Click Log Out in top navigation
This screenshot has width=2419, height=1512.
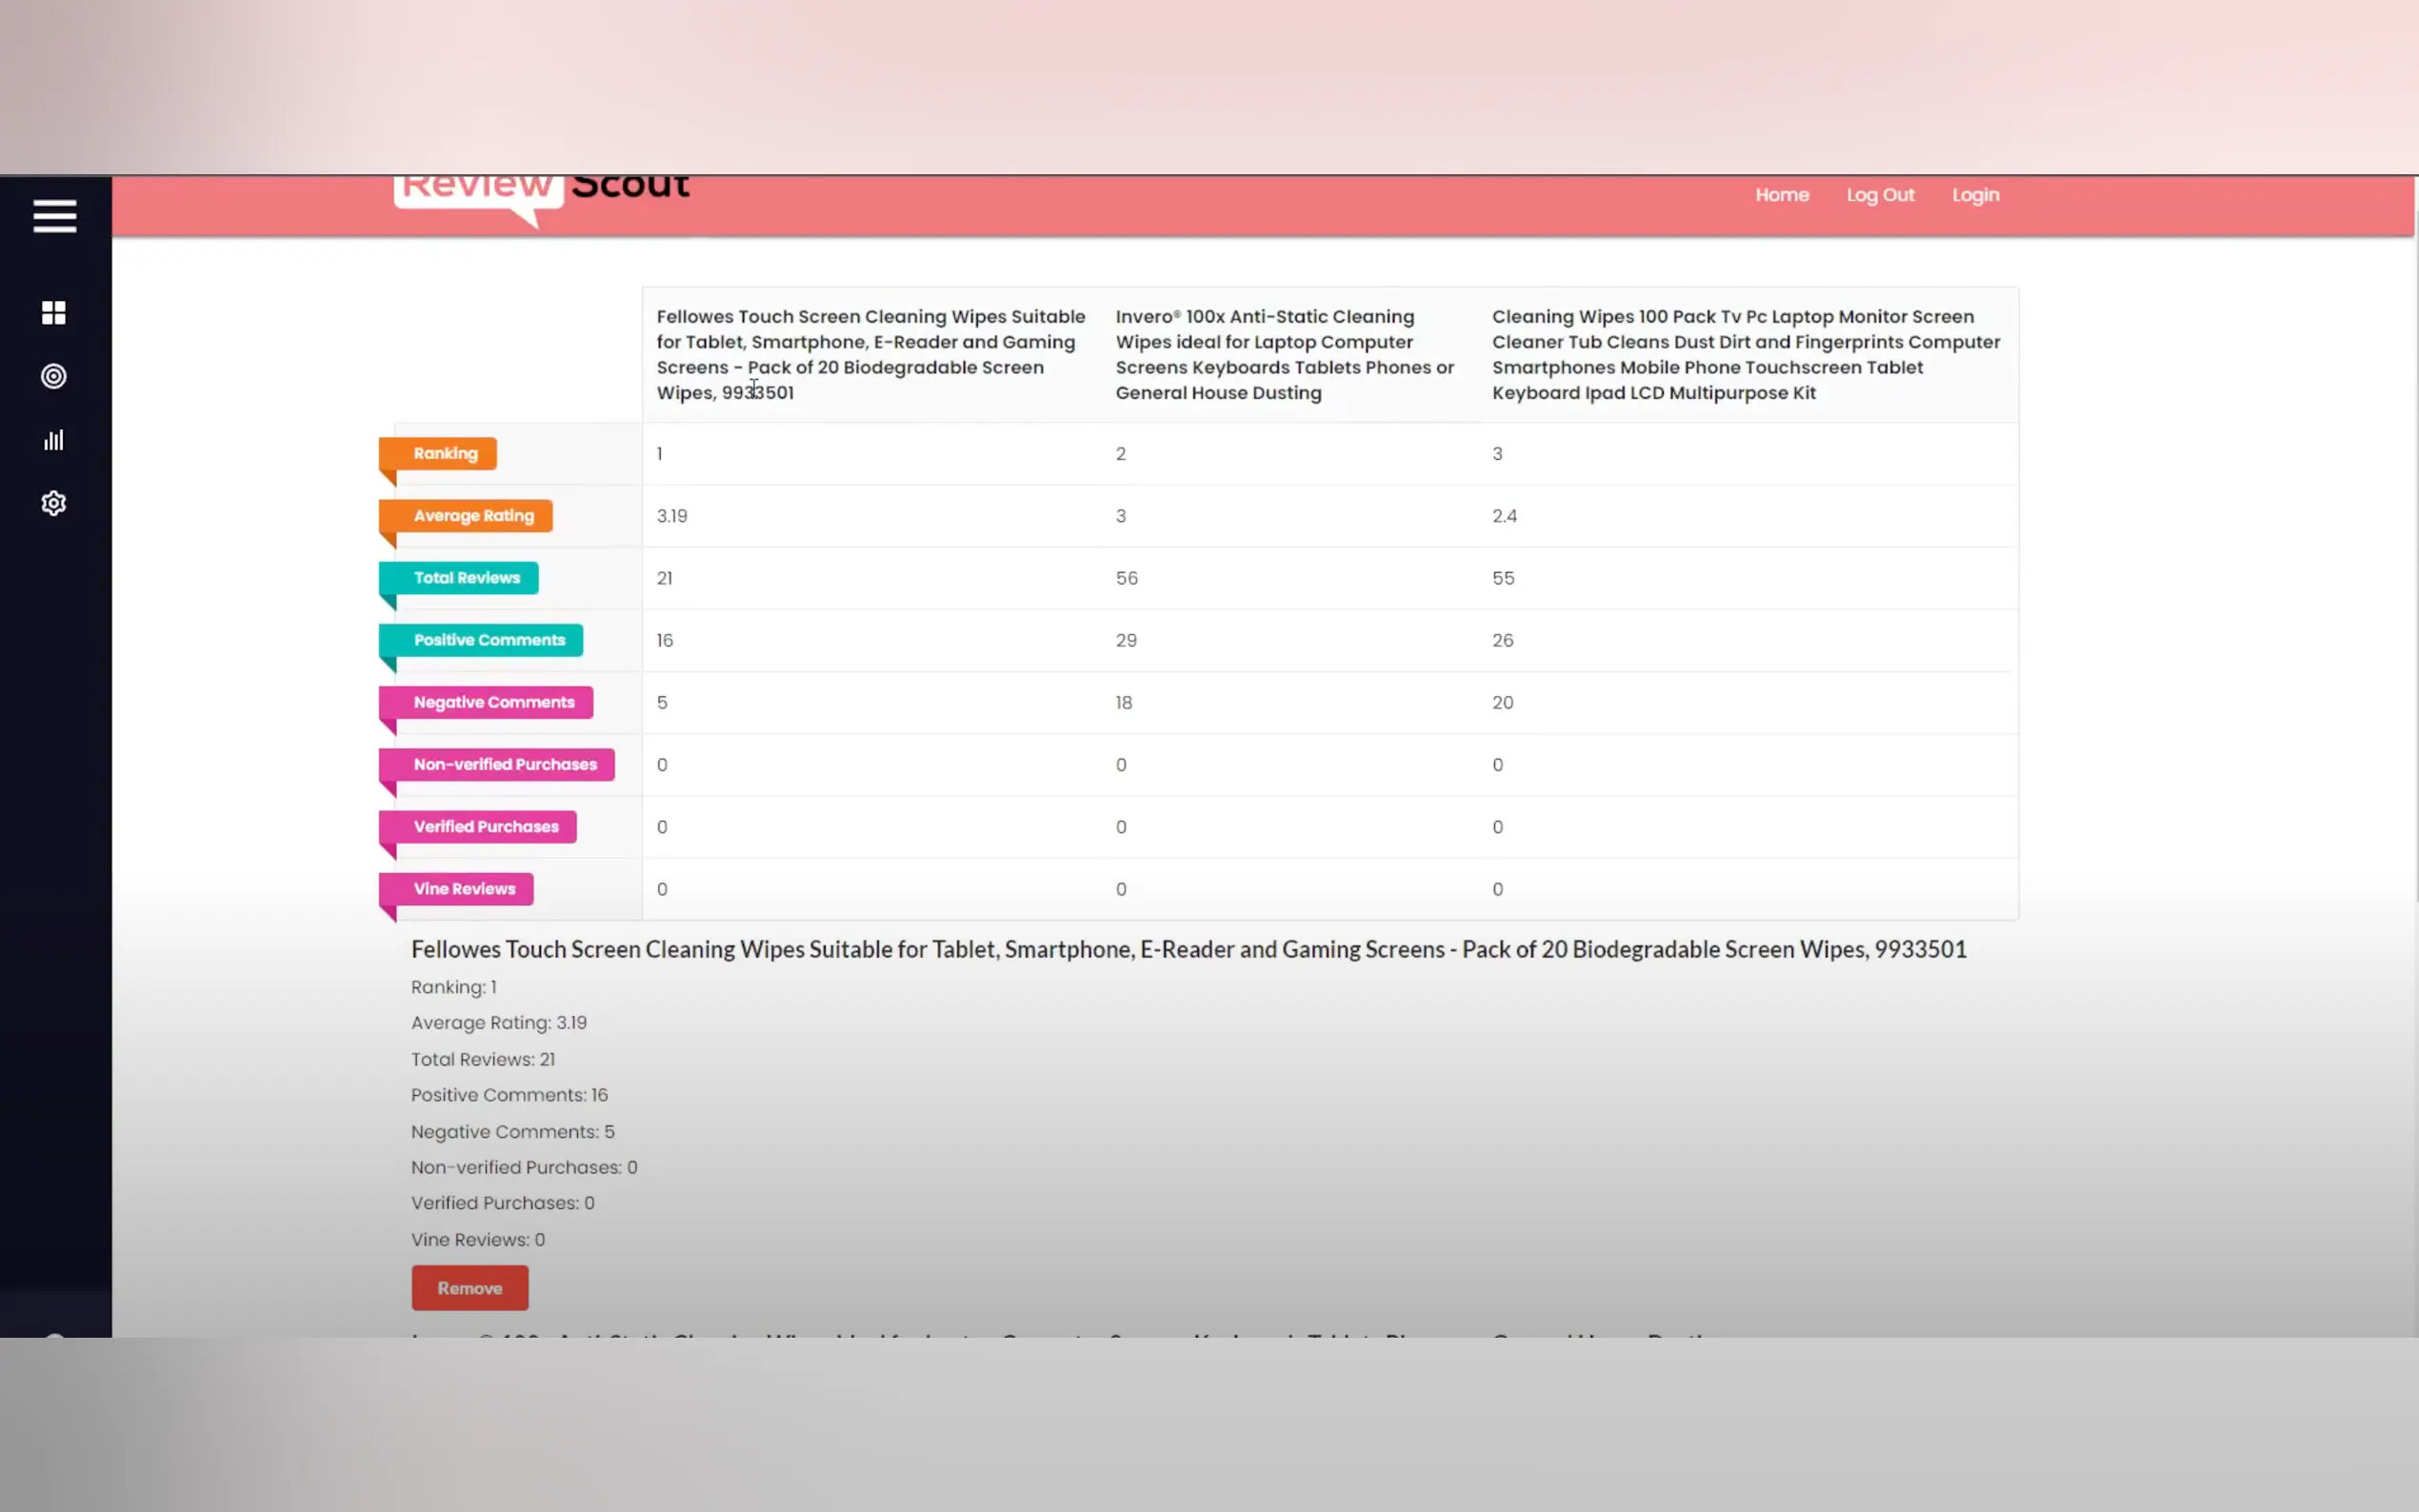tap(1879, 195)
